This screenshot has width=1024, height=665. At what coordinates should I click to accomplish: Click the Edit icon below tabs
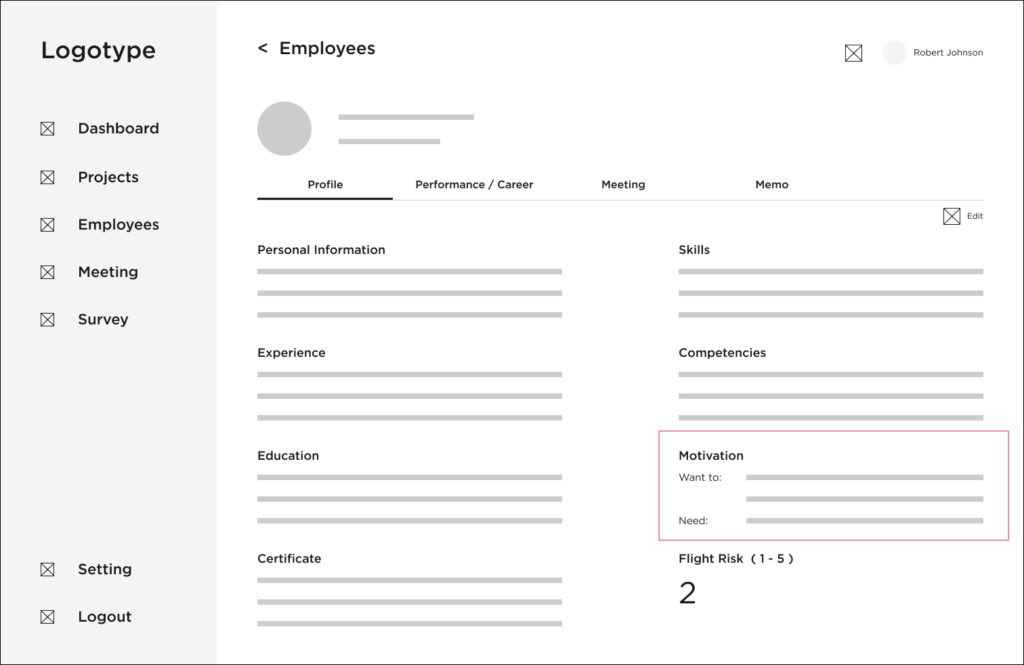point(951,216)
